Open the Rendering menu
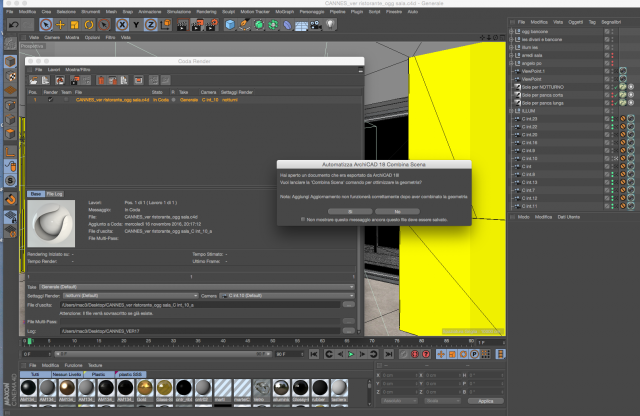 [x=207, y=12]
